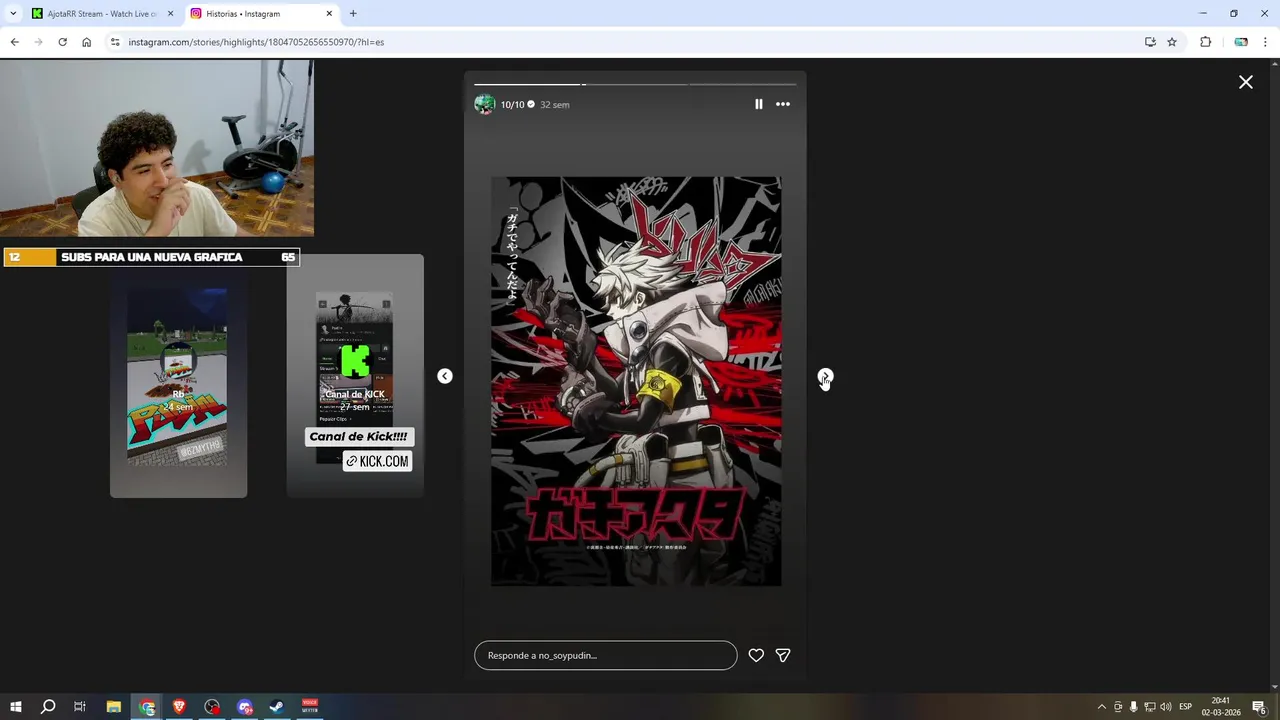Viewport: 1280px width, 720px height.
Task: Open a new browser tab with the plus button
Action: [353, 14]
